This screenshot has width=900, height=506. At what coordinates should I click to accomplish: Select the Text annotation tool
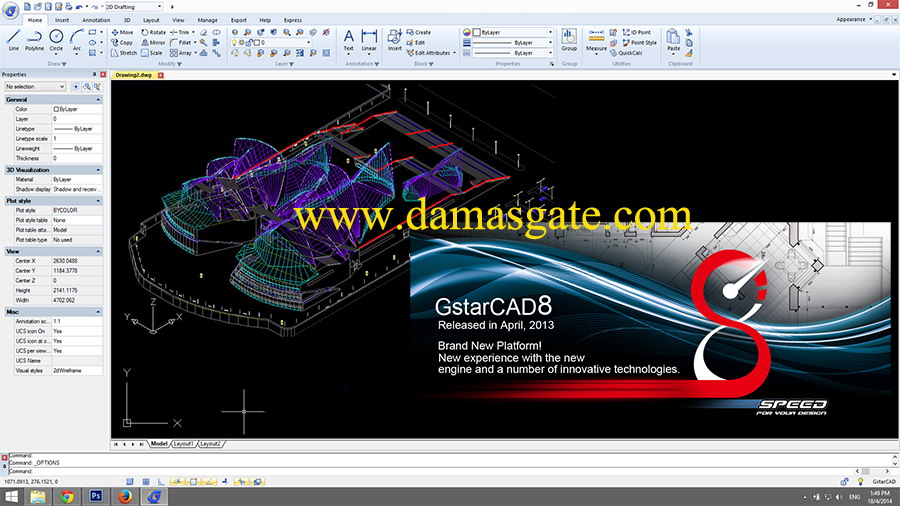click(348, 40)
